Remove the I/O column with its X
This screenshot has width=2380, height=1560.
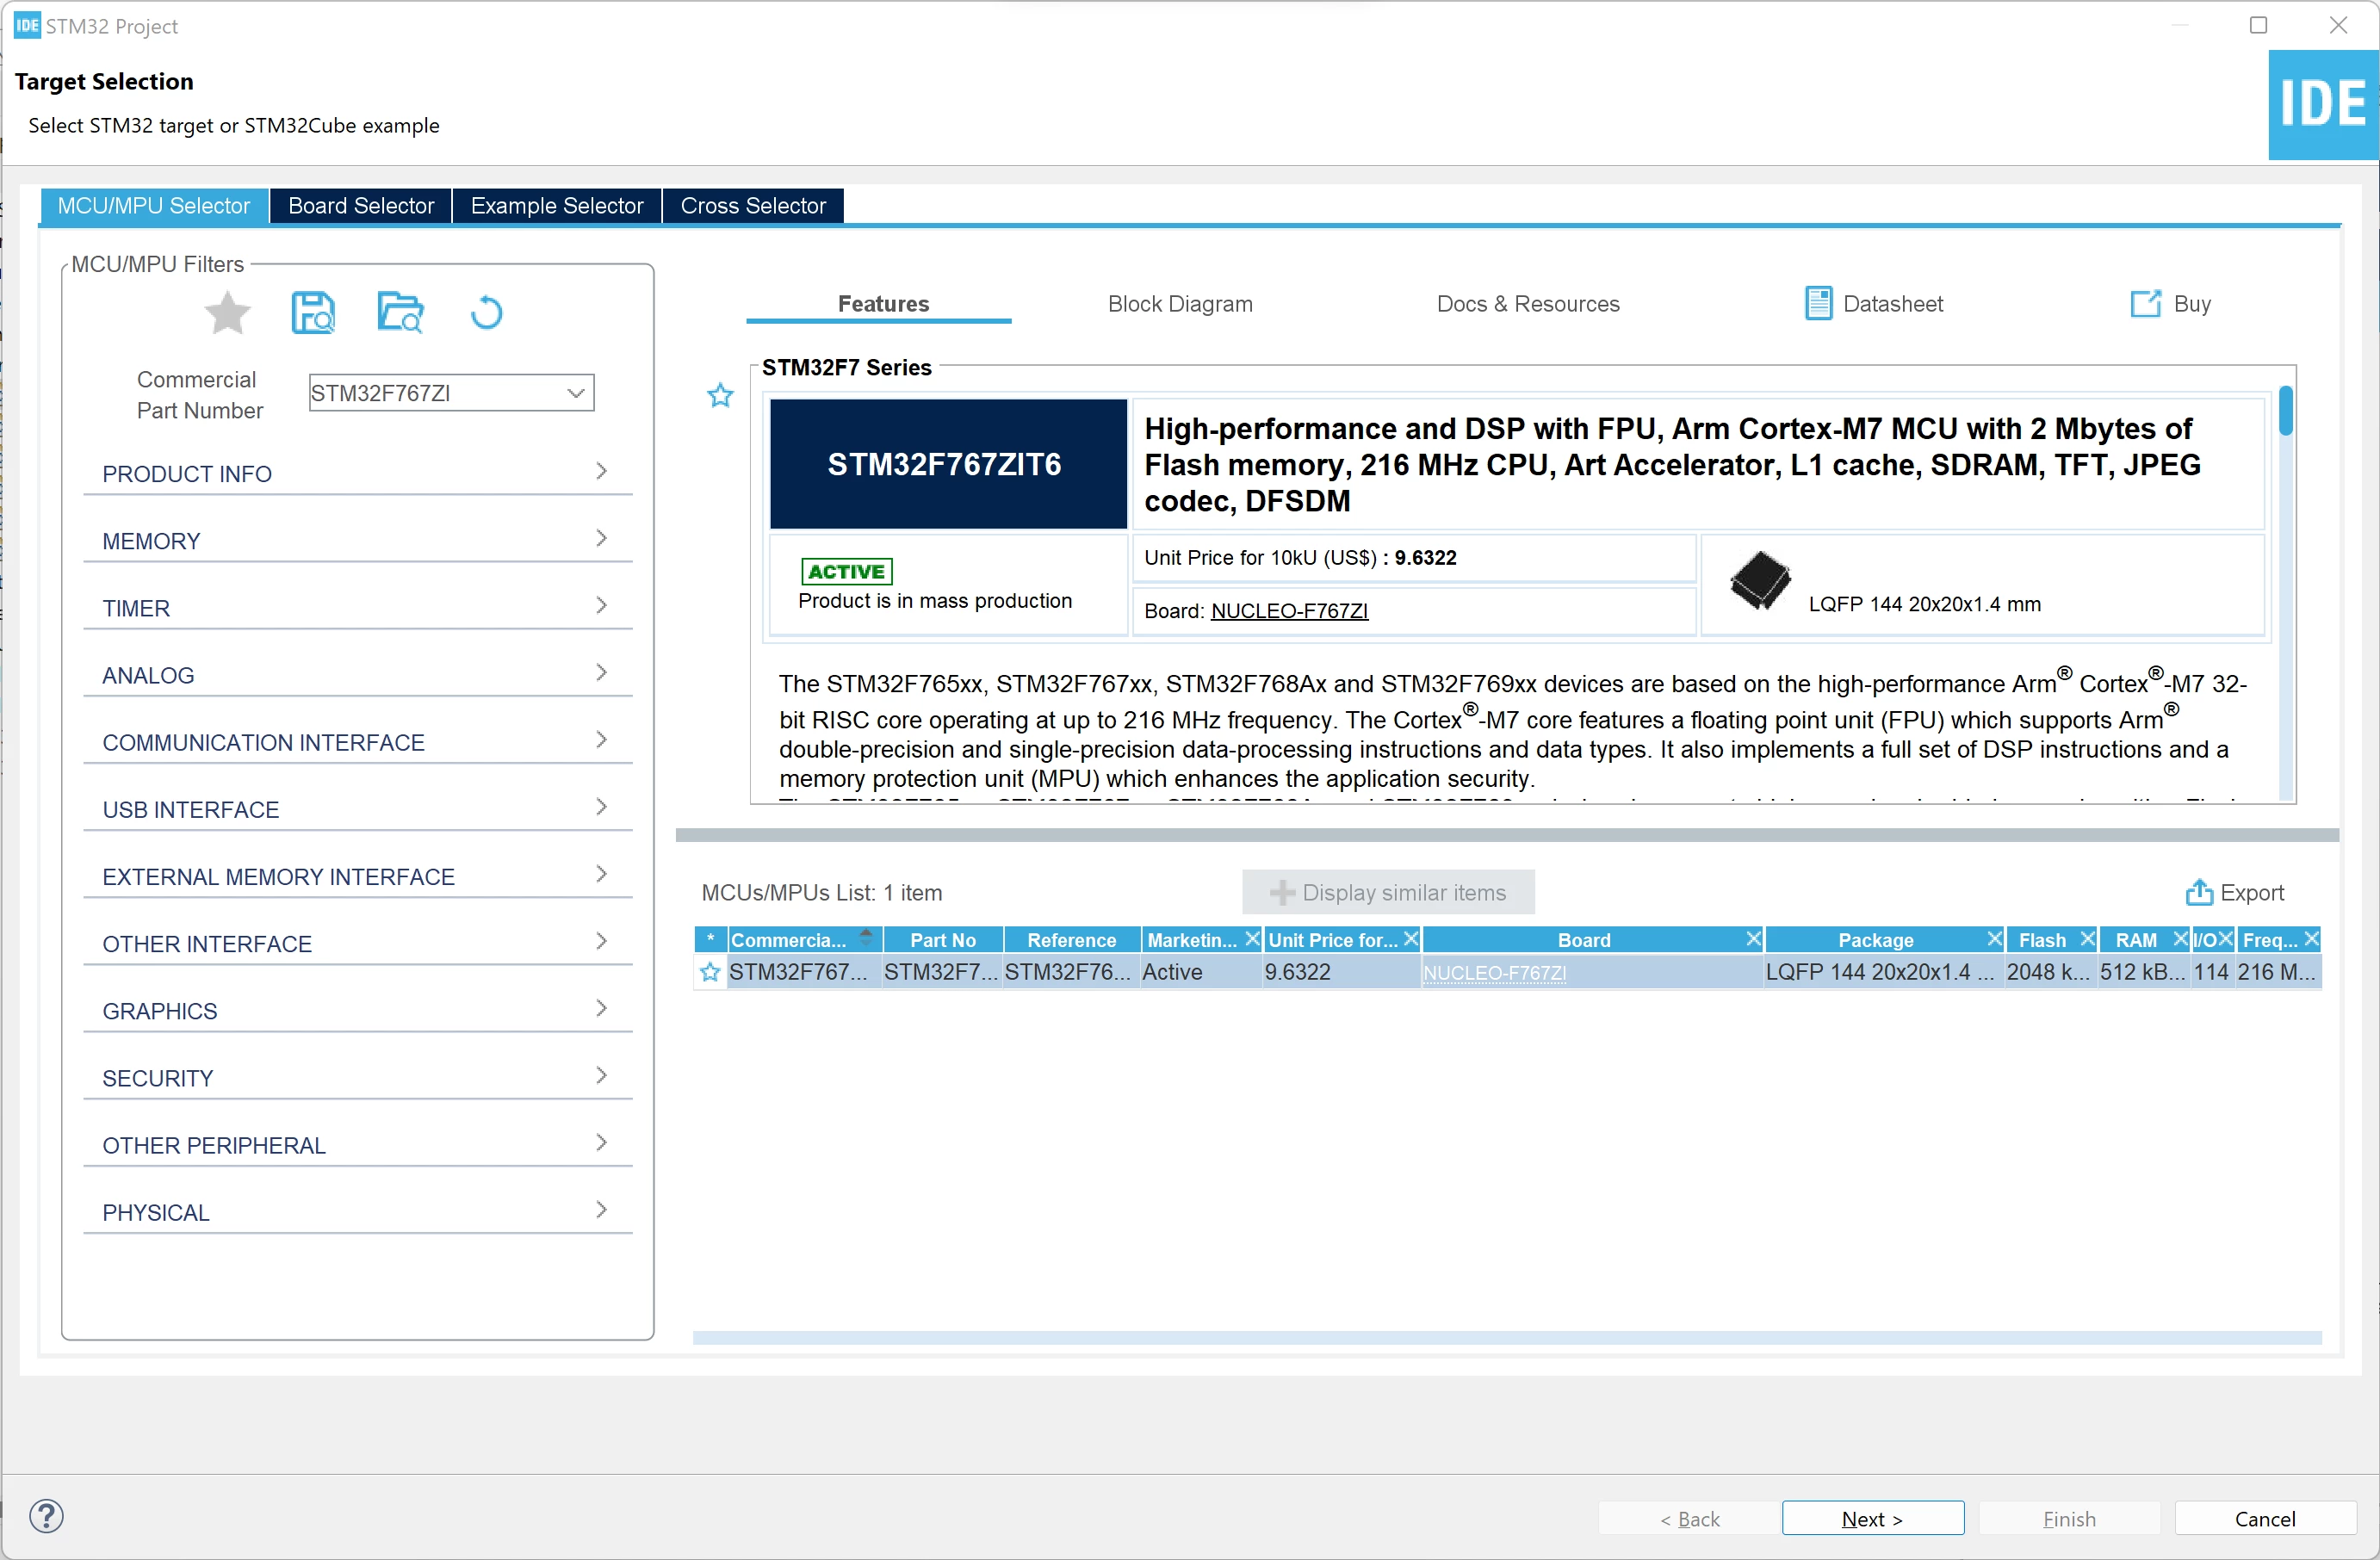[2225, 939]
